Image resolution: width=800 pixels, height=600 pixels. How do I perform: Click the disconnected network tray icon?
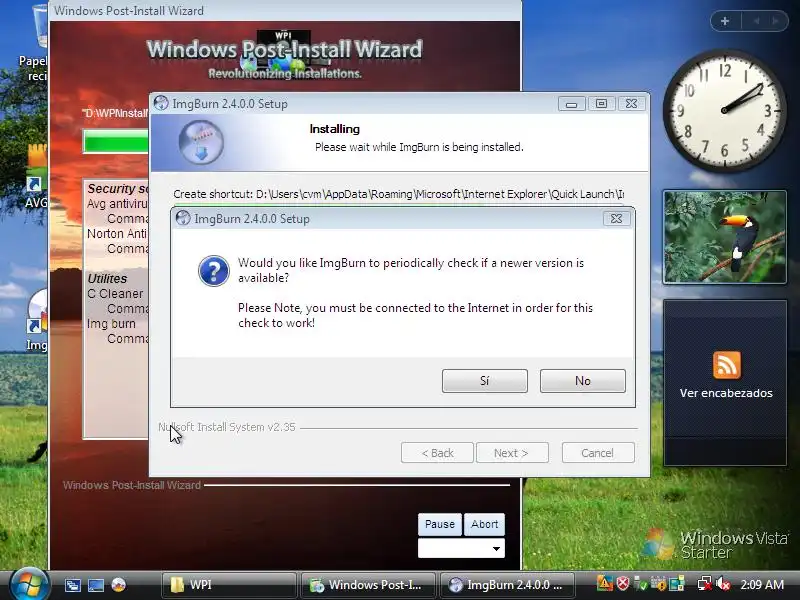(x=704, y=583)
